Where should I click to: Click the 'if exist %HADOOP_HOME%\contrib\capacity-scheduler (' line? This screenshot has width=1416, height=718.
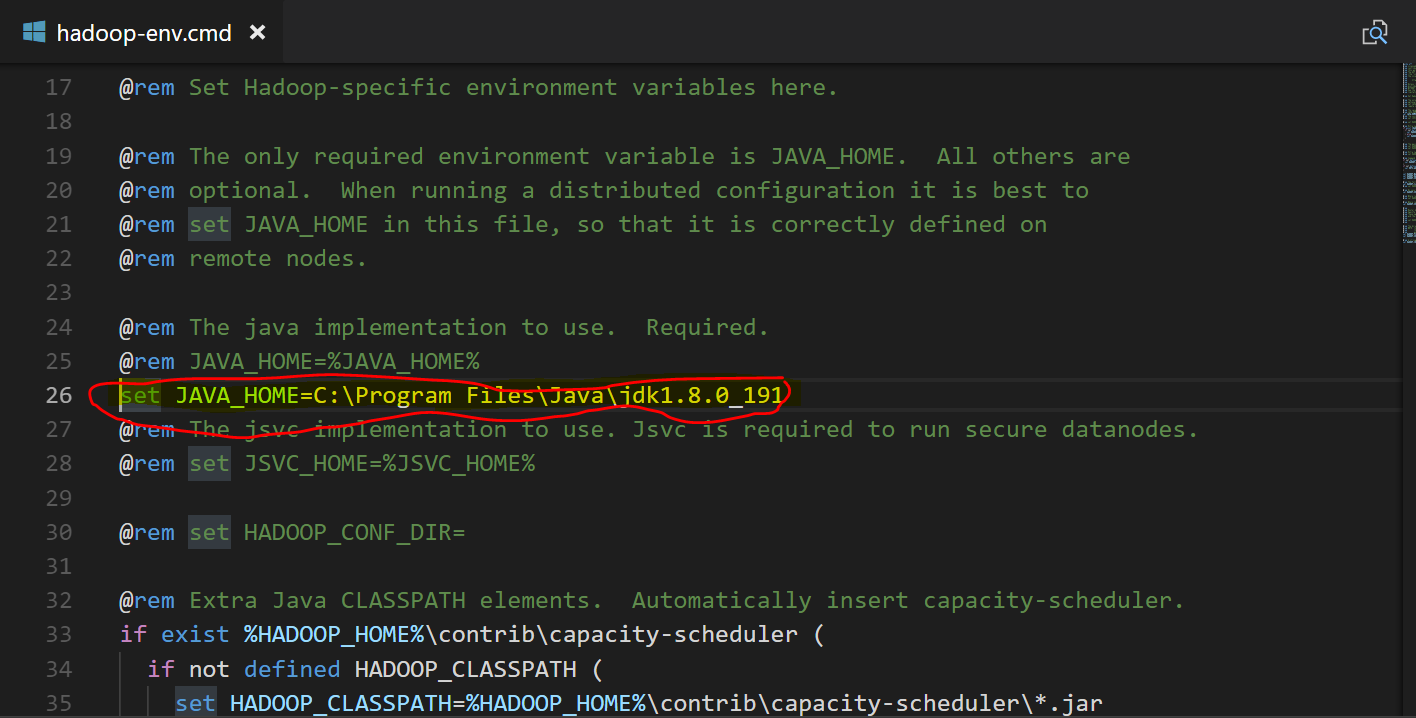(x=472, y=634)
